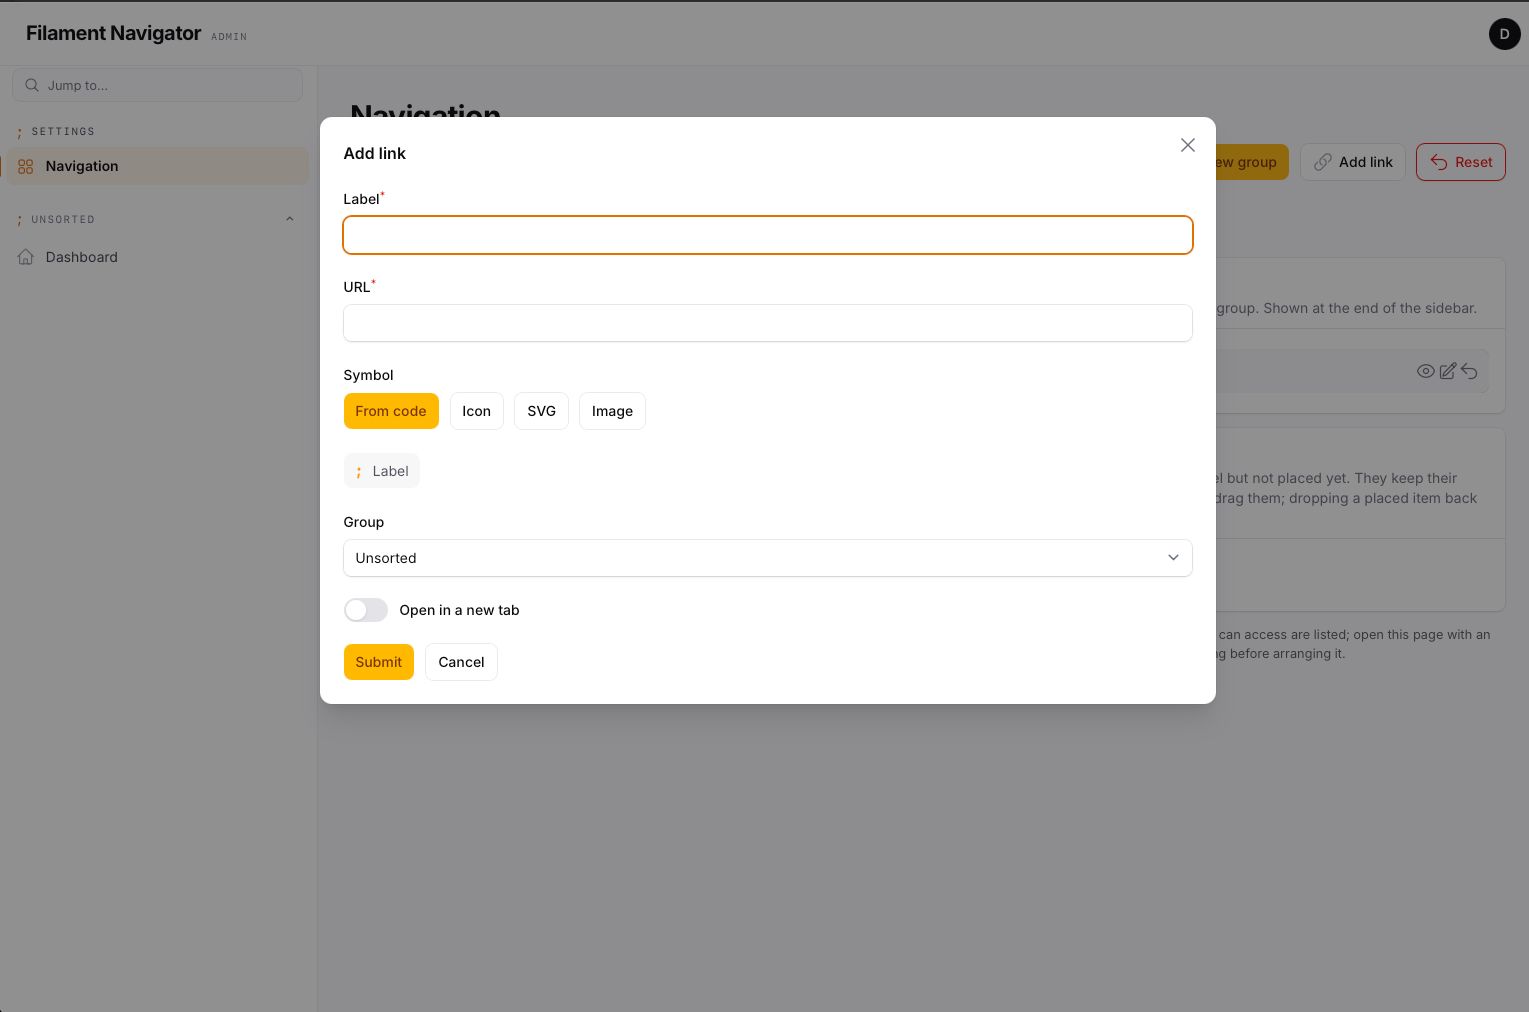Viewport: 1529px width, 1012px height.
Task: Close the Add link dialog
Action: click(1187, 145)
